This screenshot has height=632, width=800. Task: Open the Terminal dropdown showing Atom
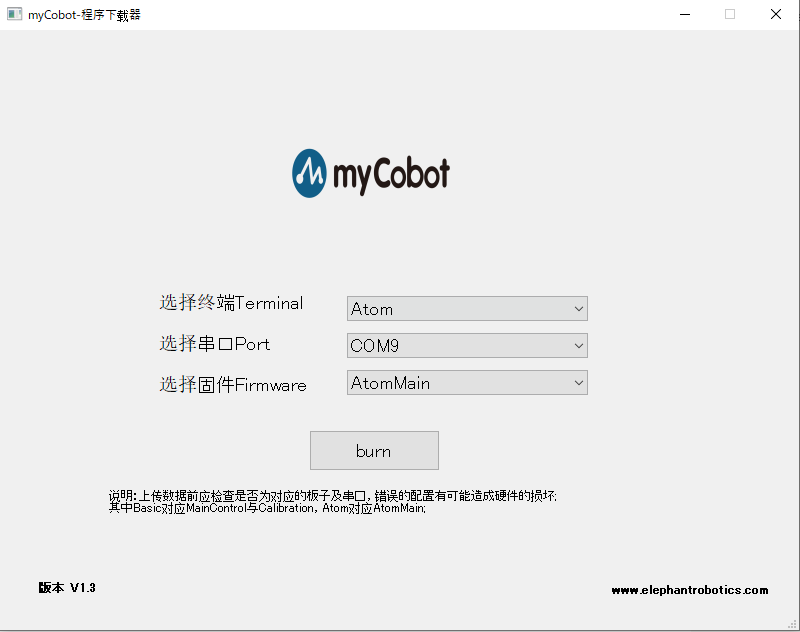click(x=467, y=309)
